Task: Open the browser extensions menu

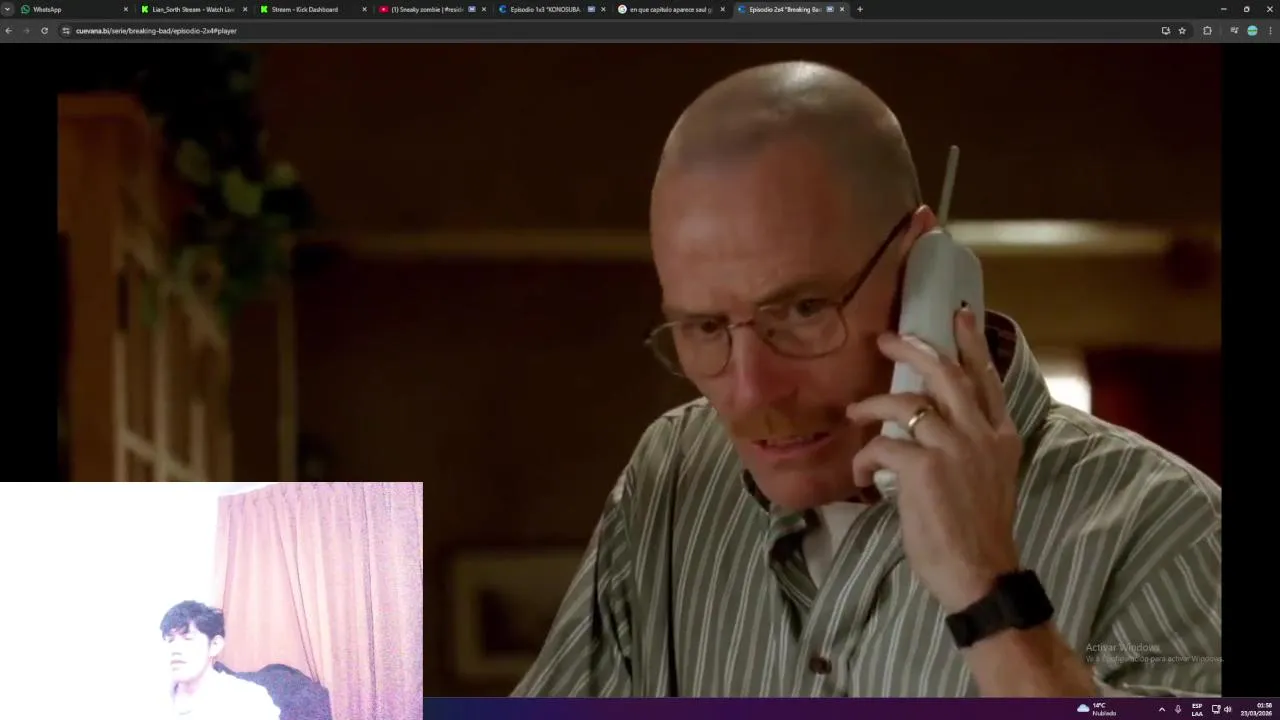Action: point(1207,31)
